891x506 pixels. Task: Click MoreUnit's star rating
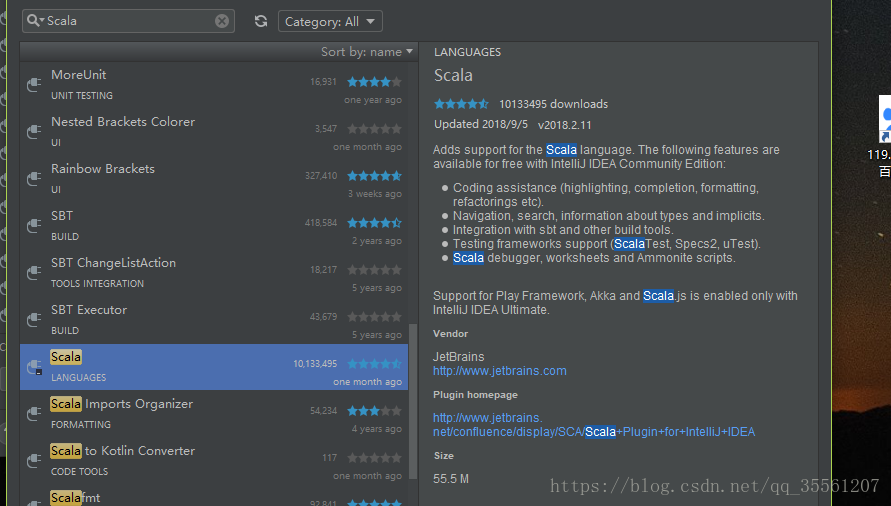[374, 82]
